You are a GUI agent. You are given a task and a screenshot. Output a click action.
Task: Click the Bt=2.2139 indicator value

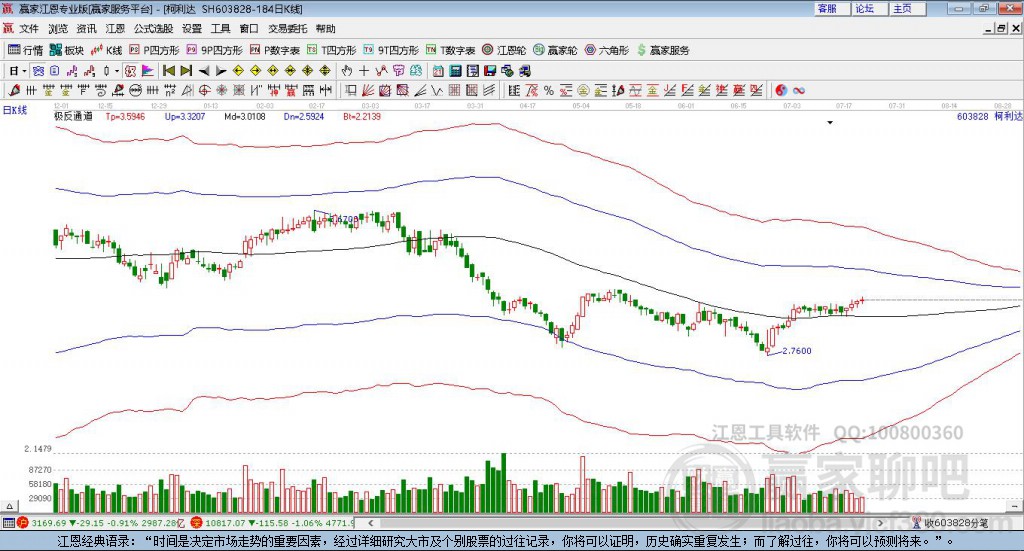click(362, 116)
